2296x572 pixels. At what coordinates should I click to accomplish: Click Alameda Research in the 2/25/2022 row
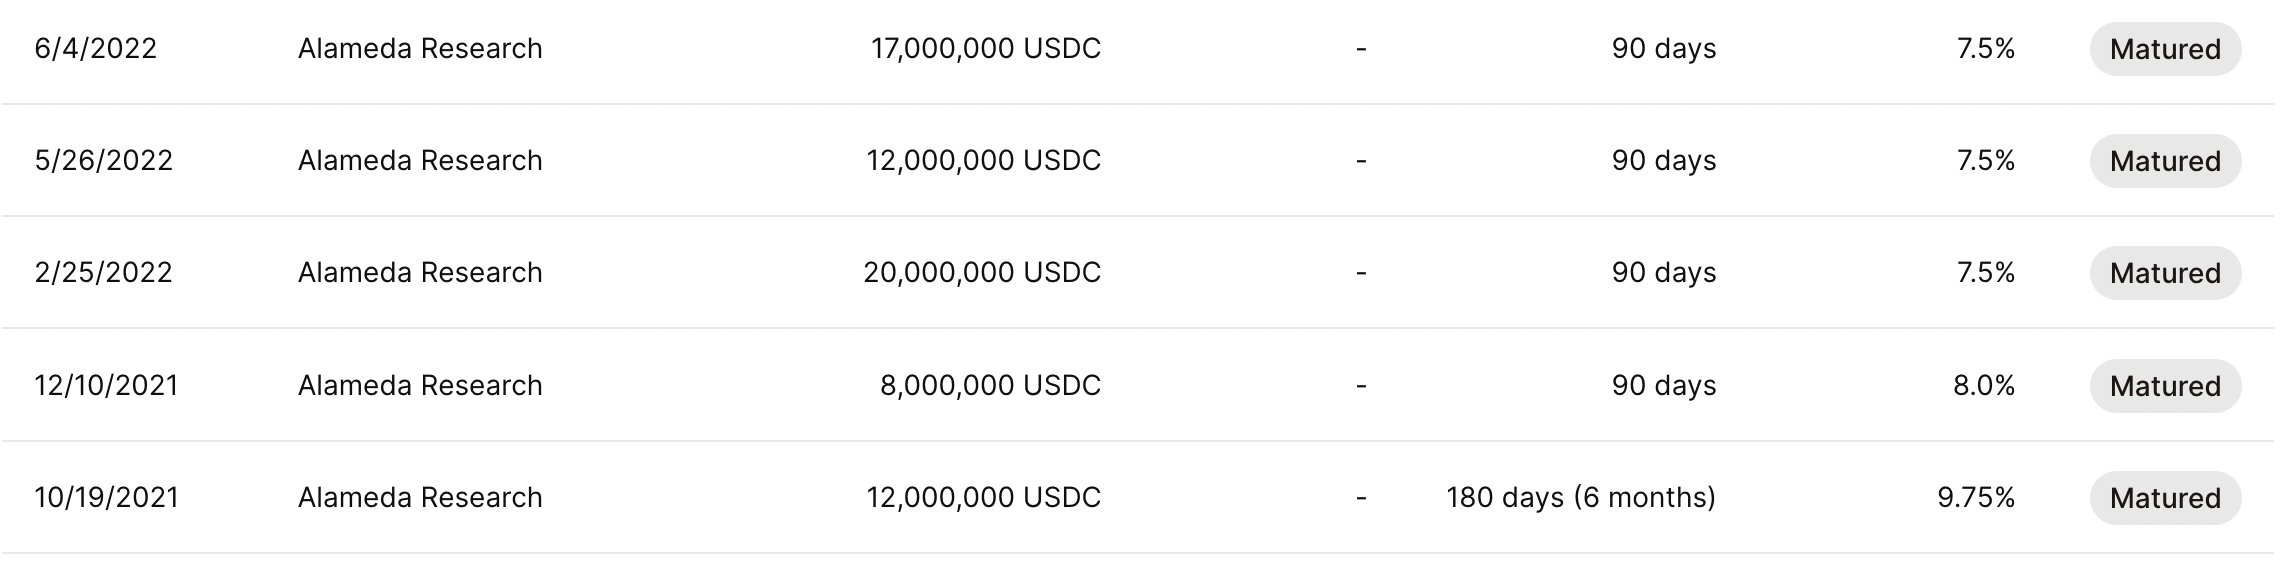point(420,273)
